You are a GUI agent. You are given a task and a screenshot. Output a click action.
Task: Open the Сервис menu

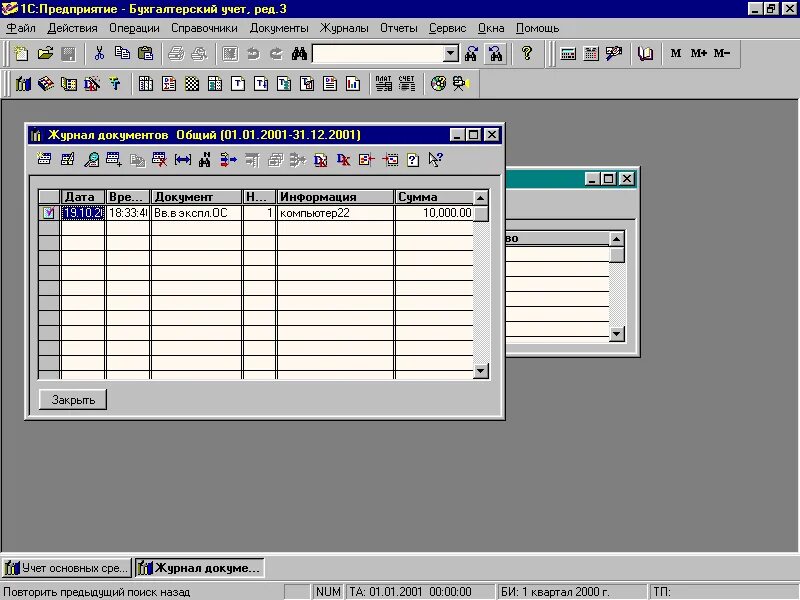[x=447, y=28]
